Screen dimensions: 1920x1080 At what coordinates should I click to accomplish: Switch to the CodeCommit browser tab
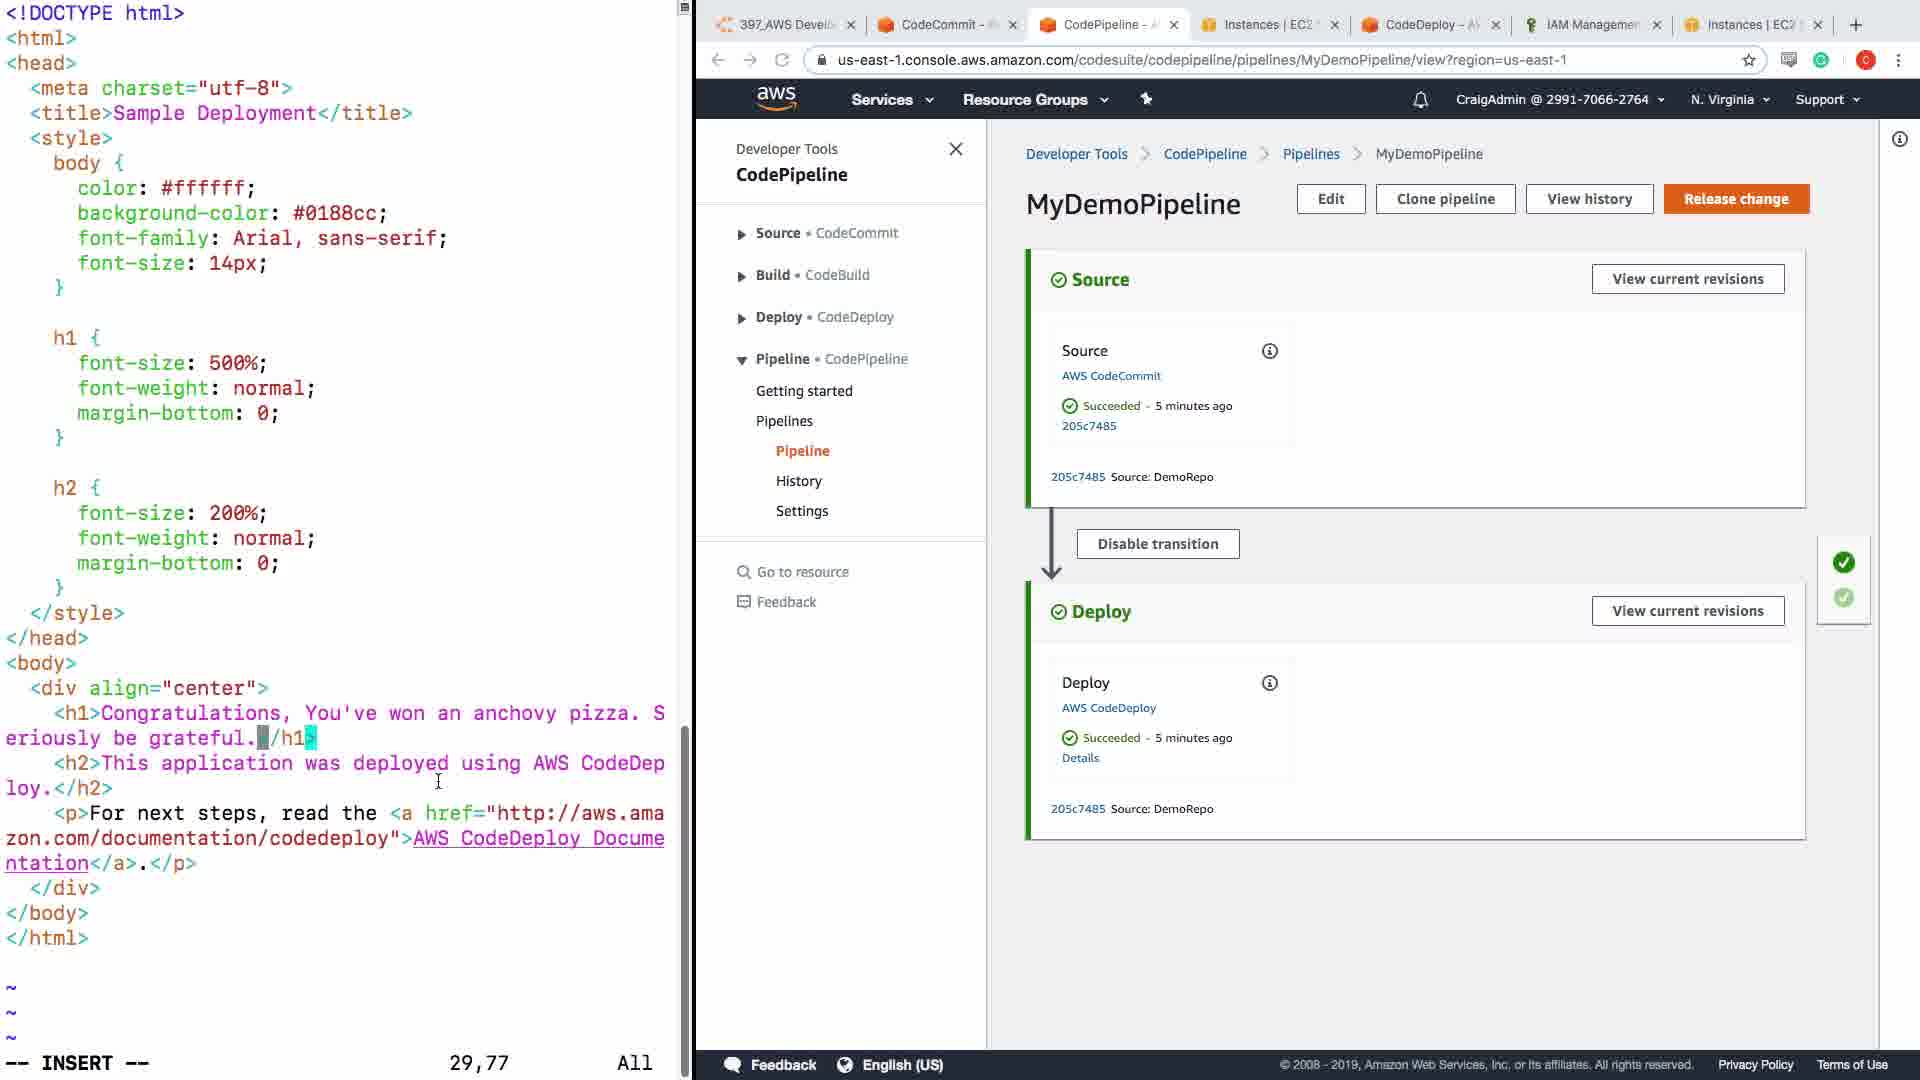coord(939,25)
